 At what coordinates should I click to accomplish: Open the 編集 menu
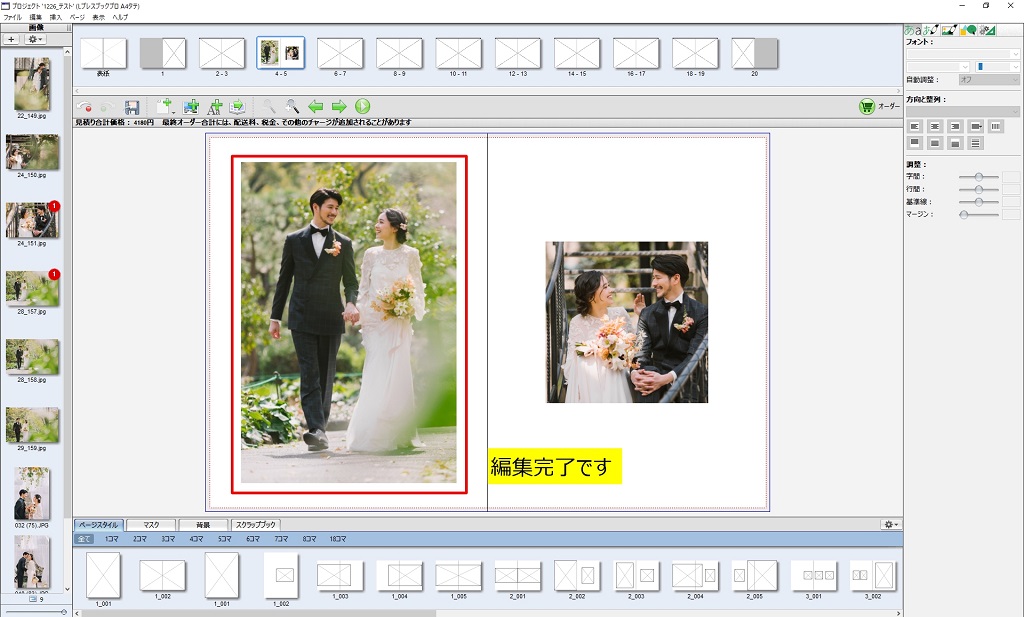tap(36, 18)
